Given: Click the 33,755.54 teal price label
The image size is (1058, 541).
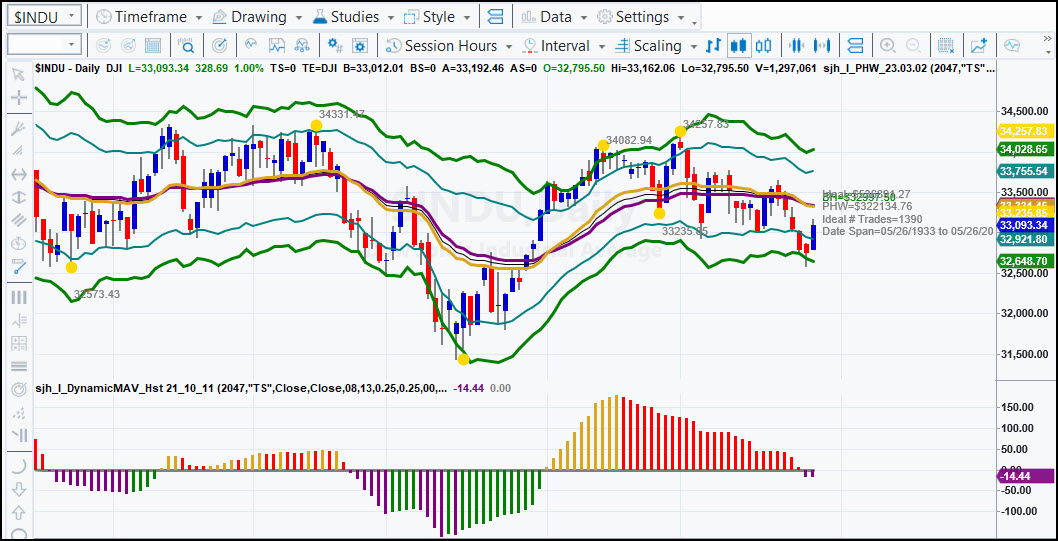Looking at the screenshot, I should (1024, 171).
